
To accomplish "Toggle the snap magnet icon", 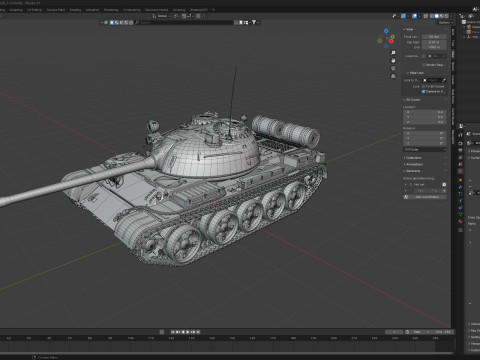I will tap(184, 16).
